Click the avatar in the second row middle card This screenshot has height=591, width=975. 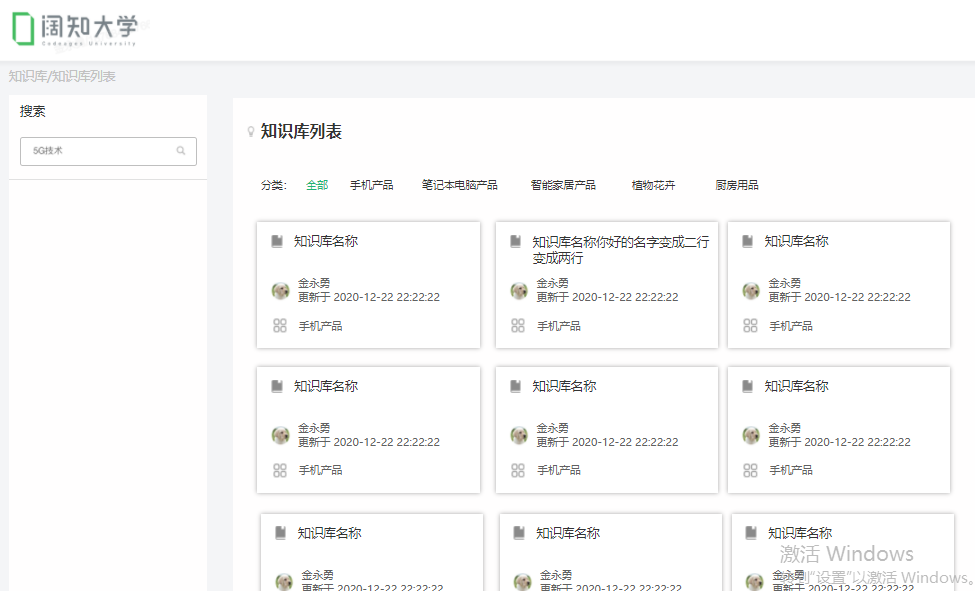(519, 435)
